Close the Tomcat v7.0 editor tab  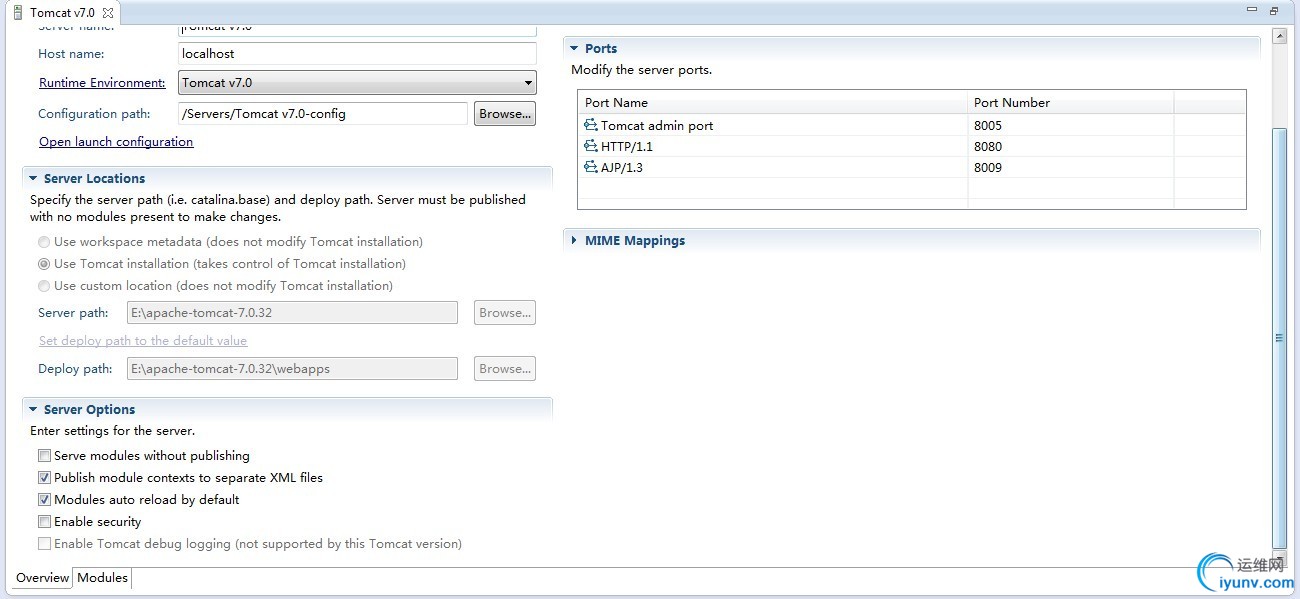[x=108, y=13]
